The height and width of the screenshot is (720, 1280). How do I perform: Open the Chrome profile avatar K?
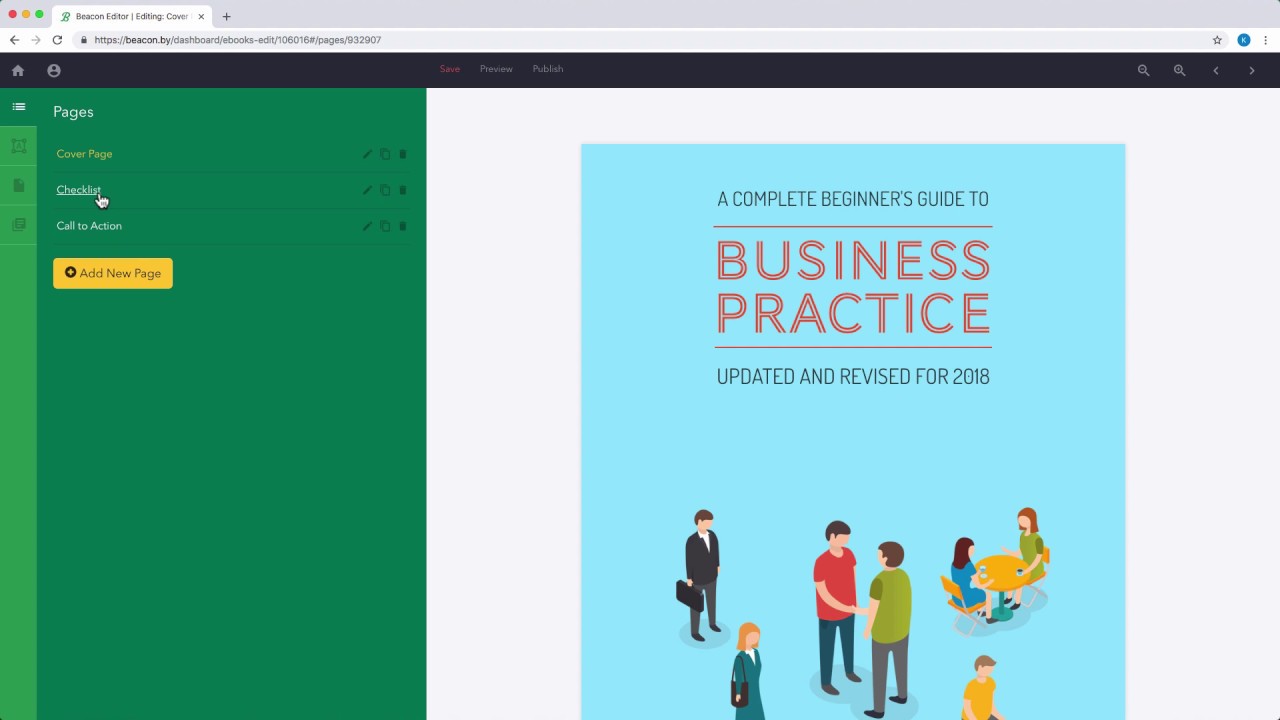(1244, 40)
